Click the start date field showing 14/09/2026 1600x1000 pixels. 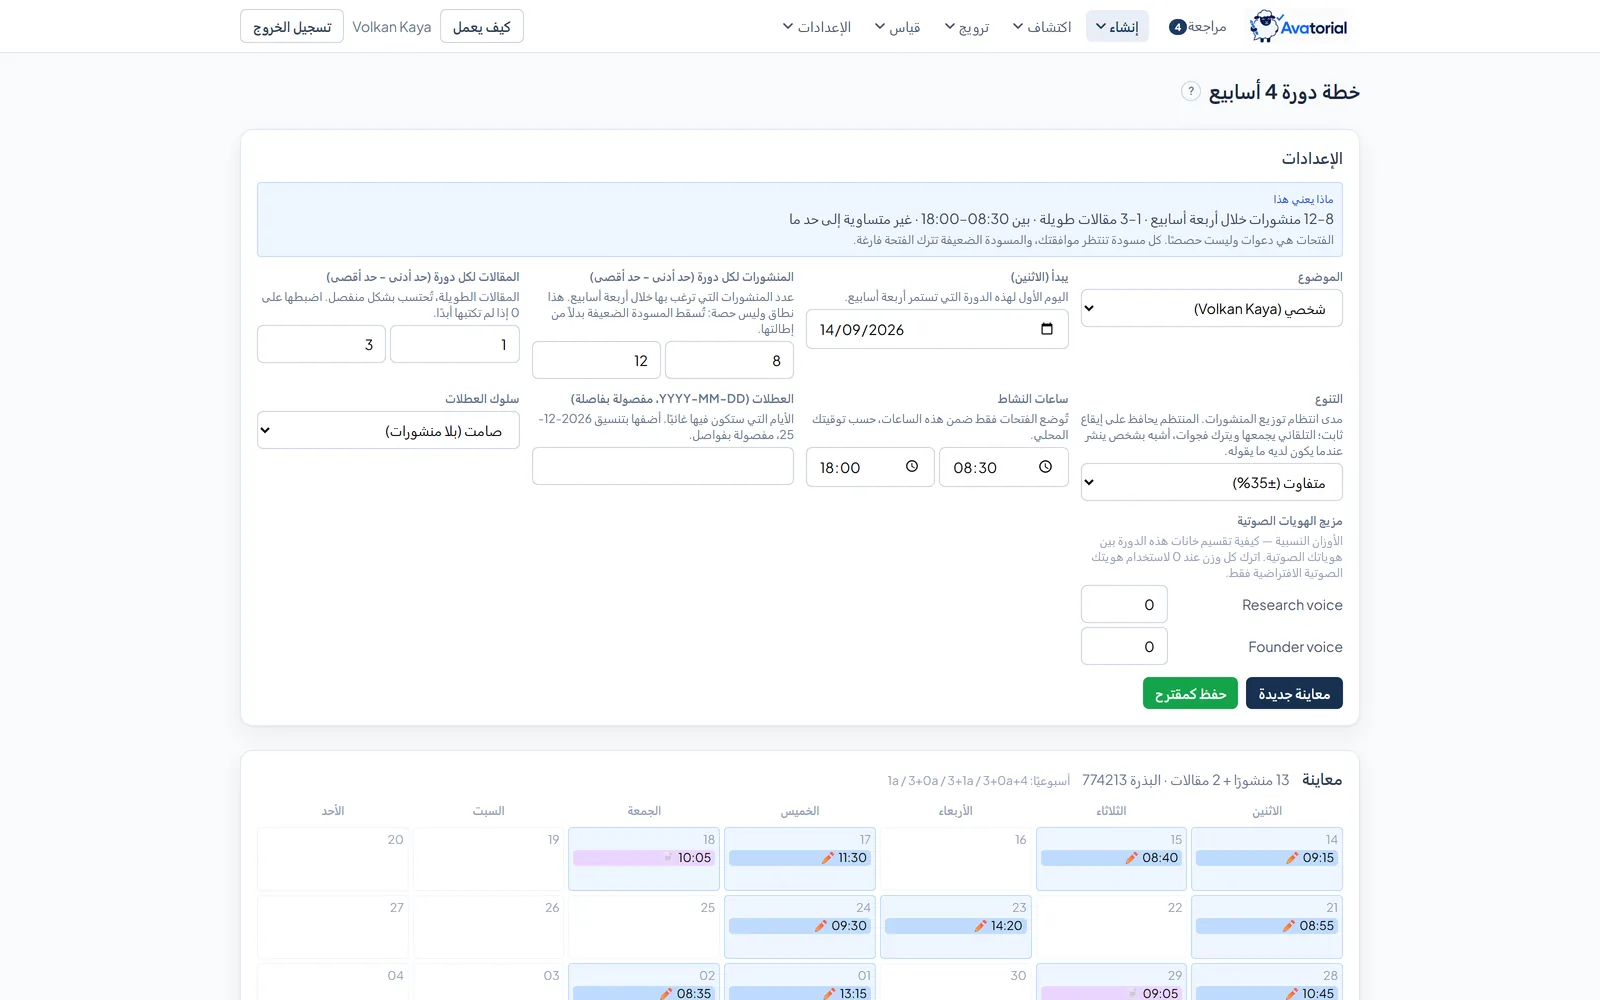coord(937,329)
